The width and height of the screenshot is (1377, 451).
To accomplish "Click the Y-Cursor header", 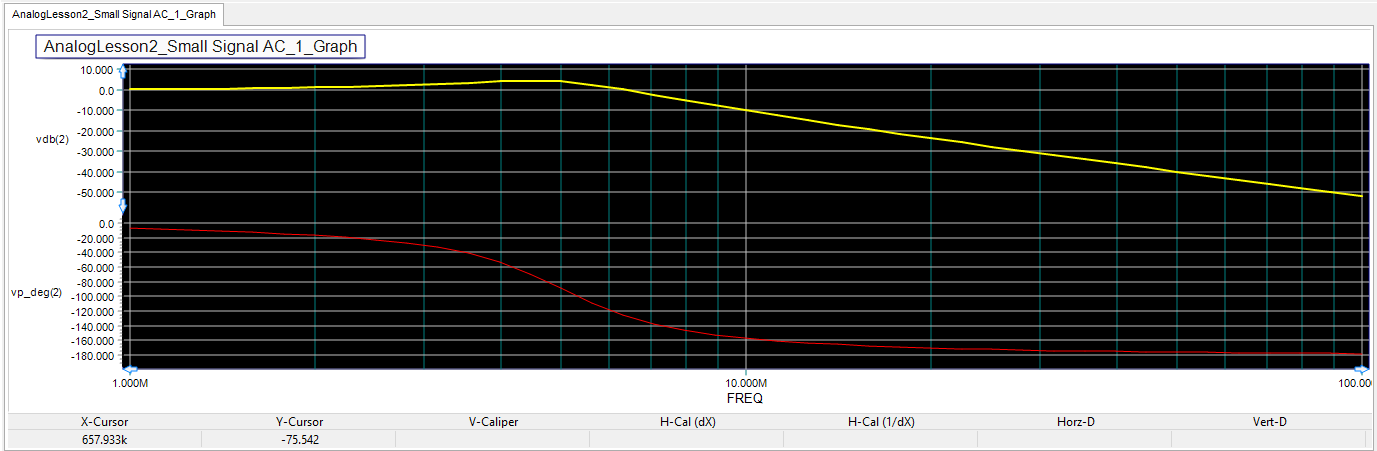I will [299, 422].
